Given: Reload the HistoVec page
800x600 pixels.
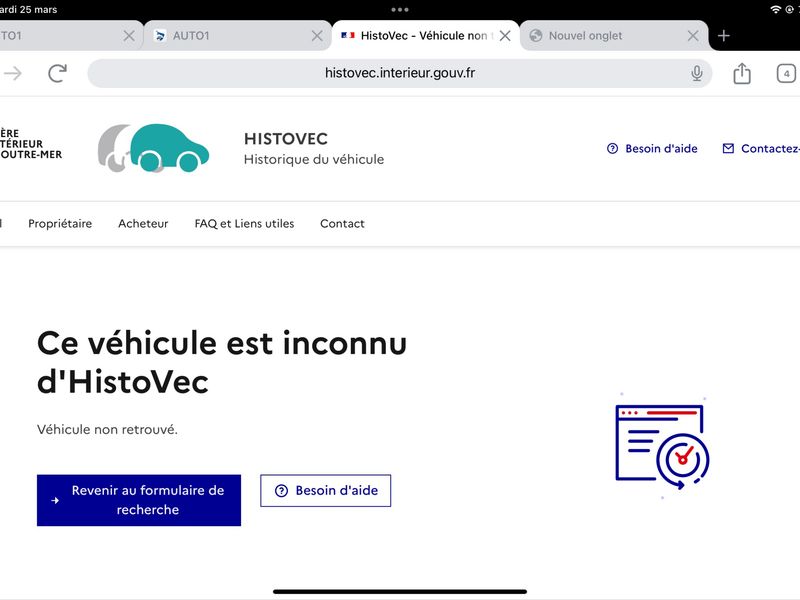Looking at the screenshot, I should coord(58,73).
